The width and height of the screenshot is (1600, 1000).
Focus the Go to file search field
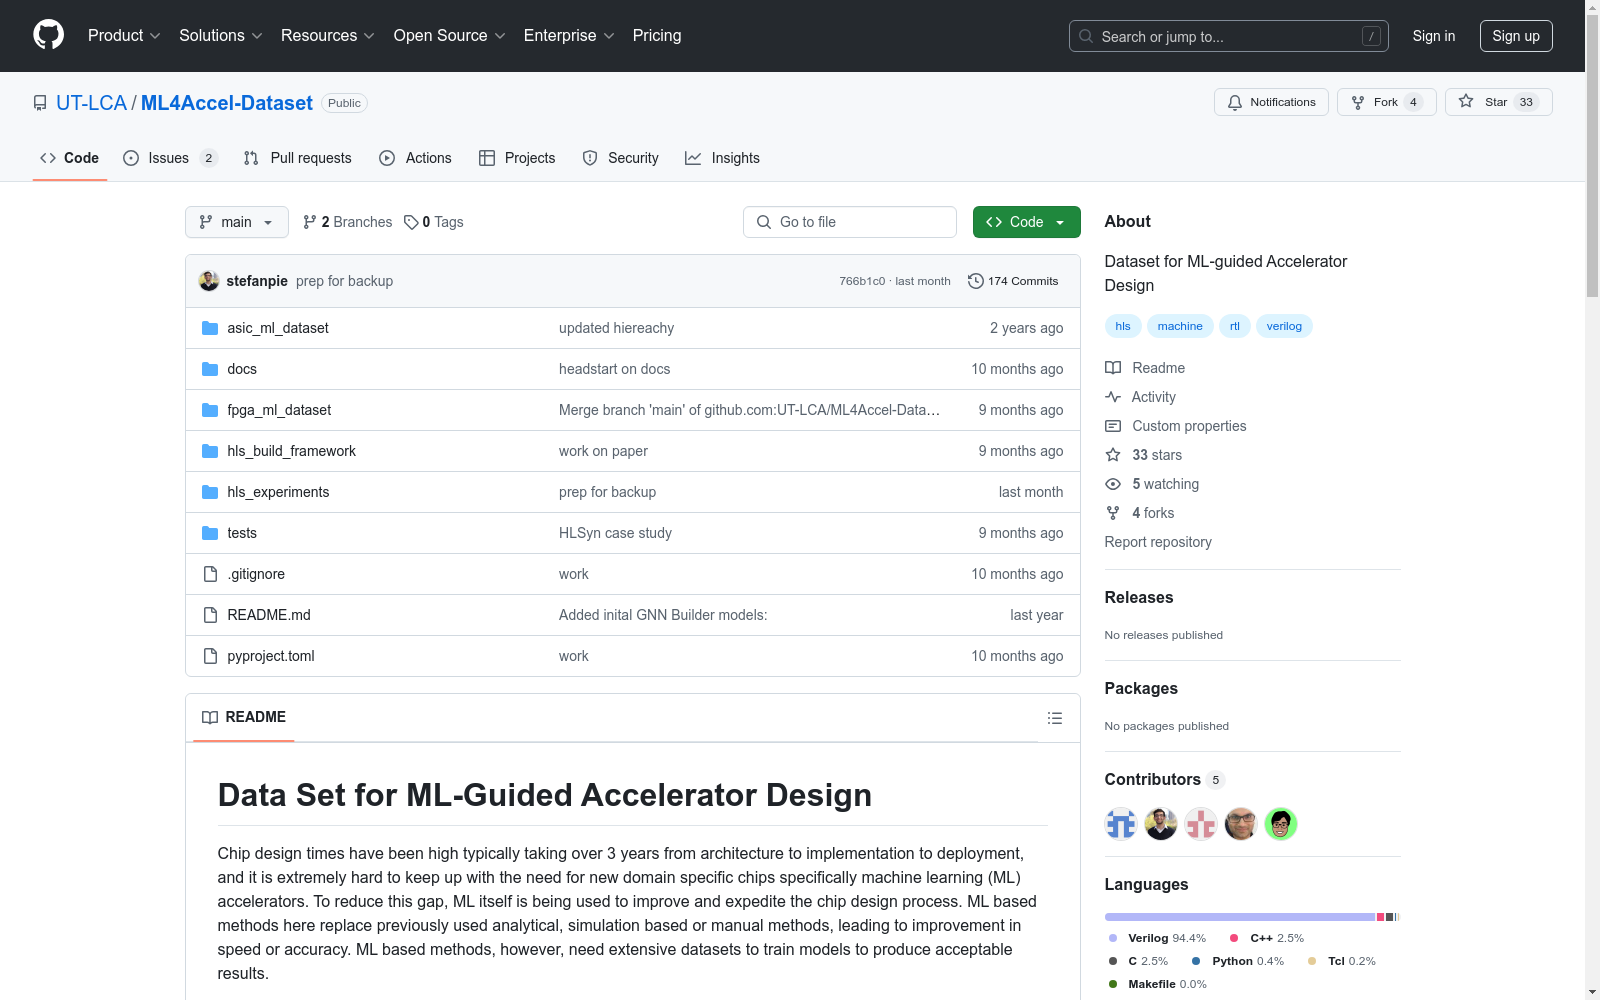(x=850, y=222)
